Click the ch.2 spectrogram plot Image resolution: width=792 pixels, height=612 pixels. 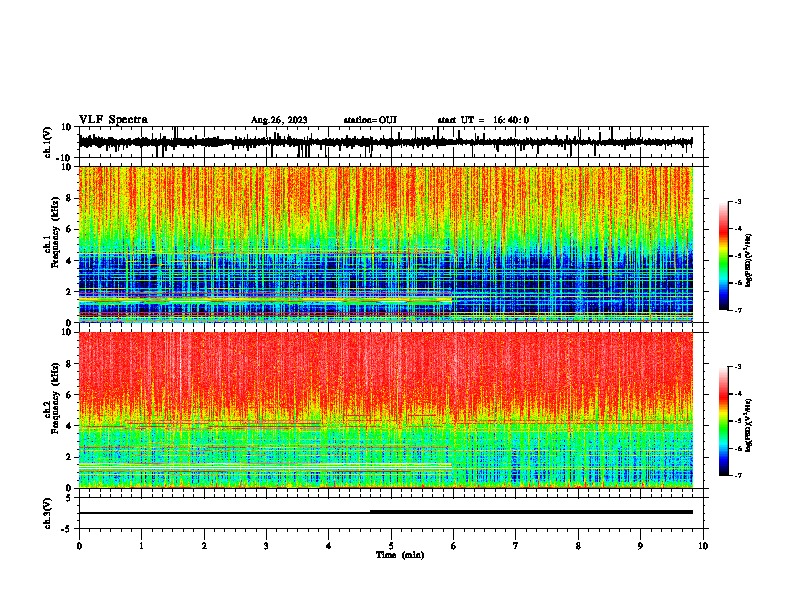click(x=386, y=410)
